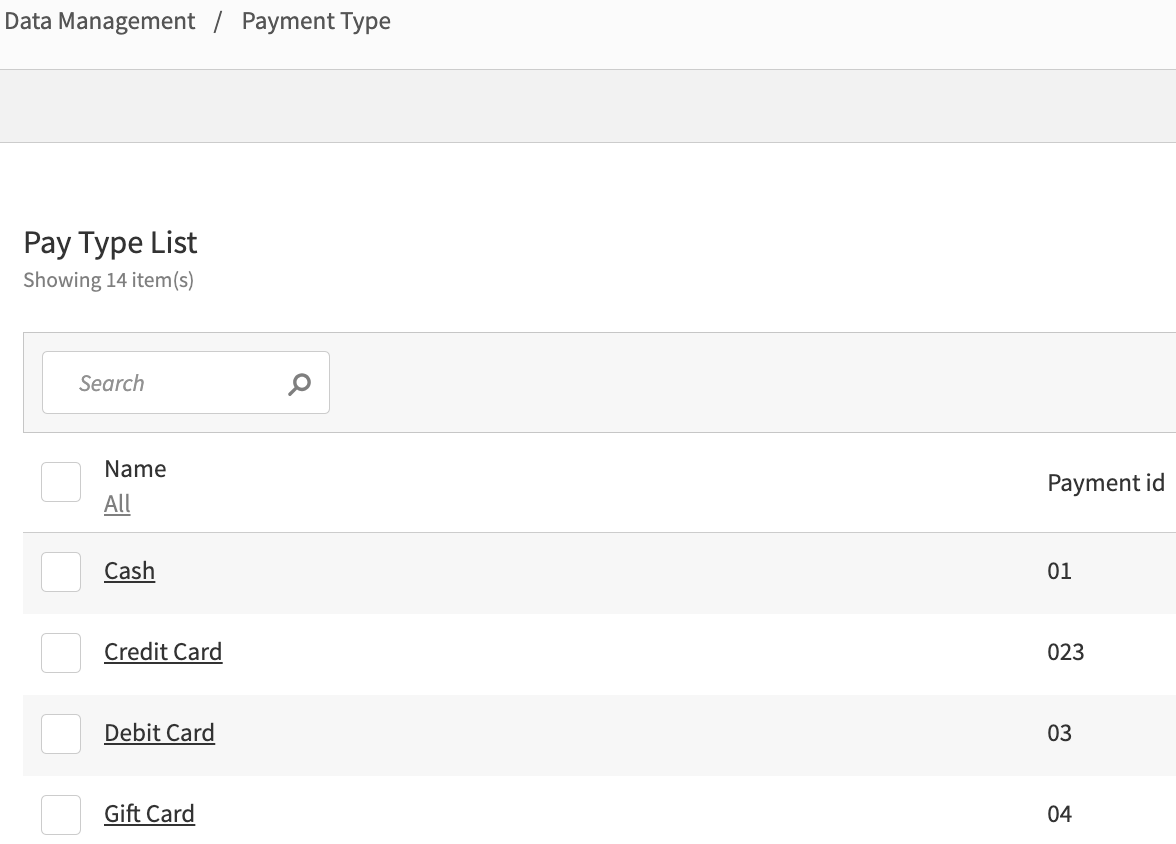
Task: Click the Payment Type breadcrumb item
Action: click(316, 20)
